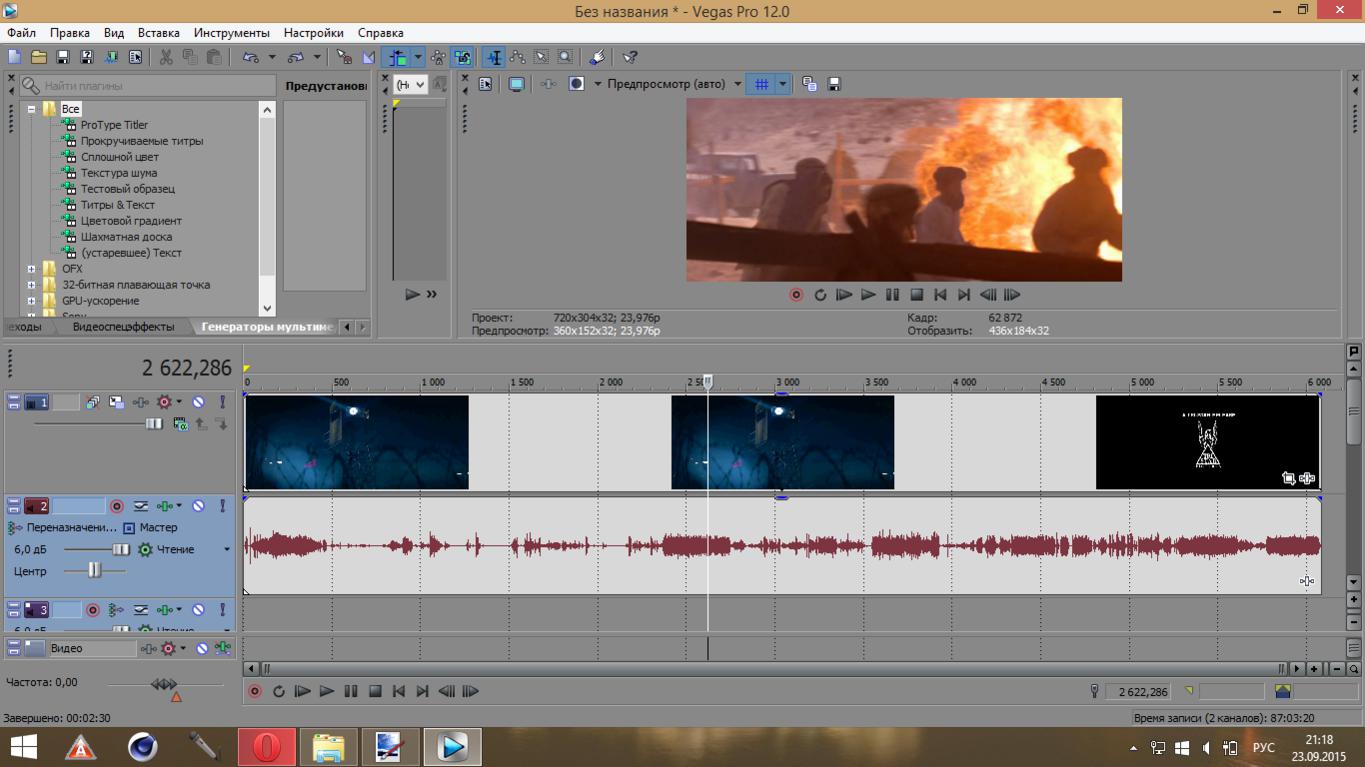1365x767 pixels.
Task: Select Титры & Текст generator
Action: tap(117, 205)
